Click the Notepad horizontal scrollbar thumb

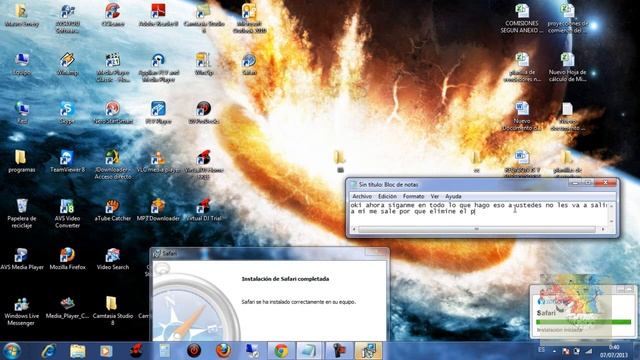476,229
